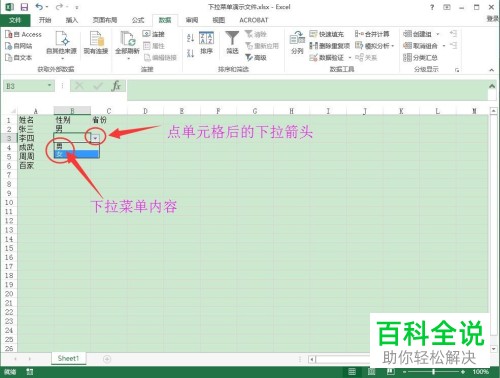Select column D header

145,111
